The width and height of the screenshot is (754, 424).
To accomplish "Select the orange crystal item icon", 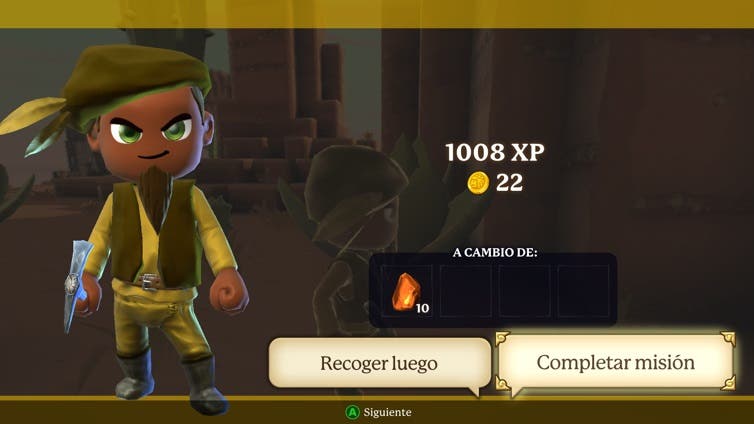I will coord(406,291).
